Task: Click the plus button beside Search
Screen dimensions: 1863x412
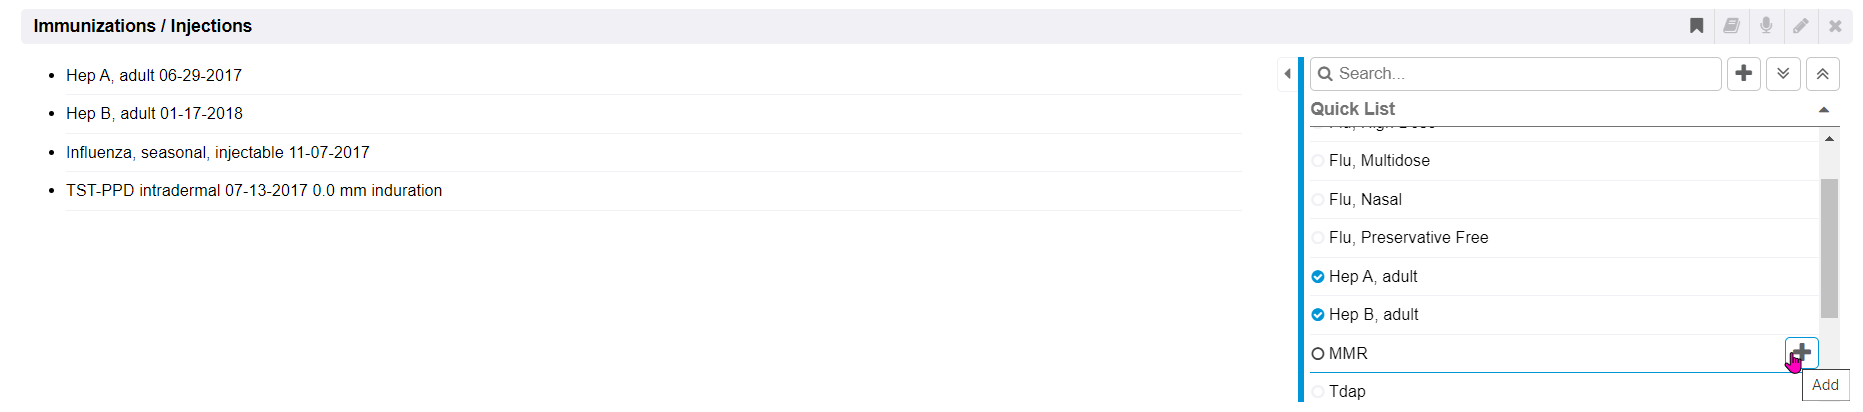Action: 1744,74
